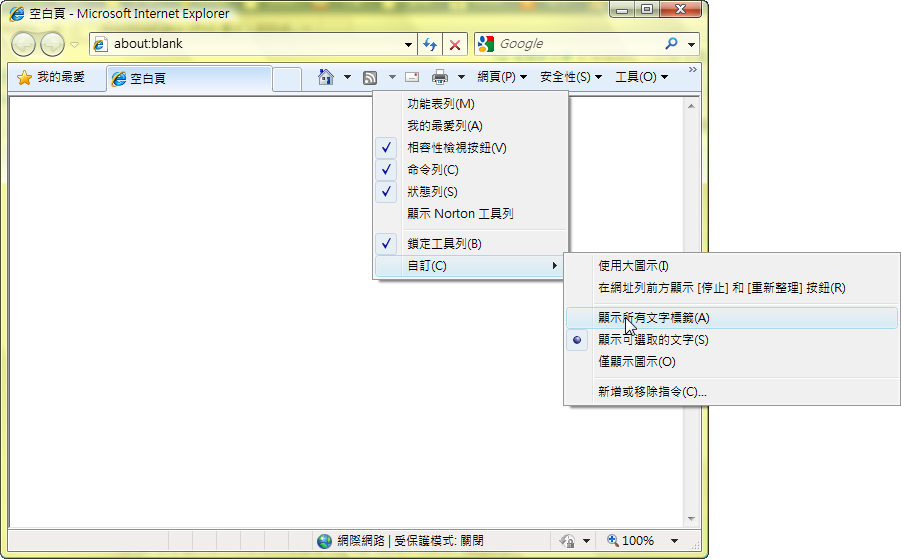Click the scrollbar up arrow

point(691,106)
